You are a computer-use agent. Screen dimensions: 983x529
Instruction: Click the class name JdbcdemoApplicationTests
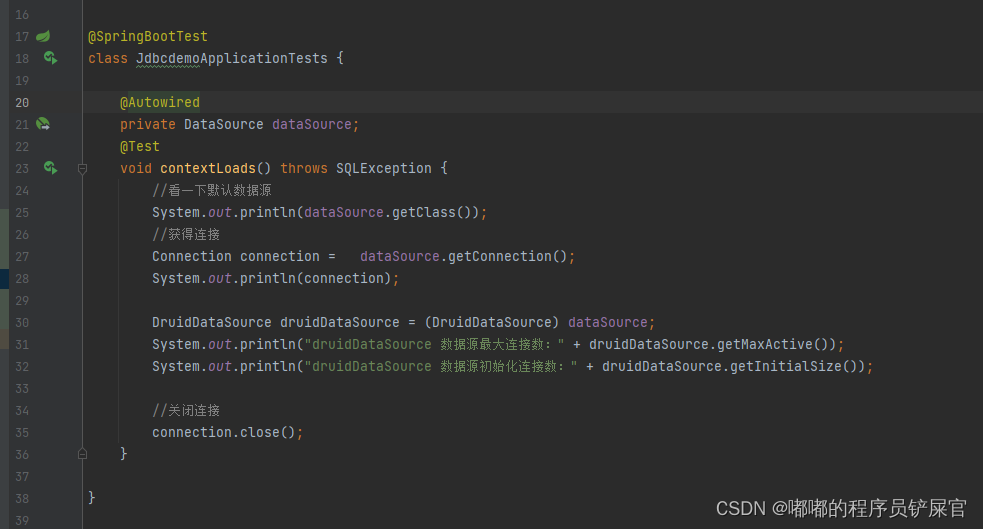pos(232,58)
